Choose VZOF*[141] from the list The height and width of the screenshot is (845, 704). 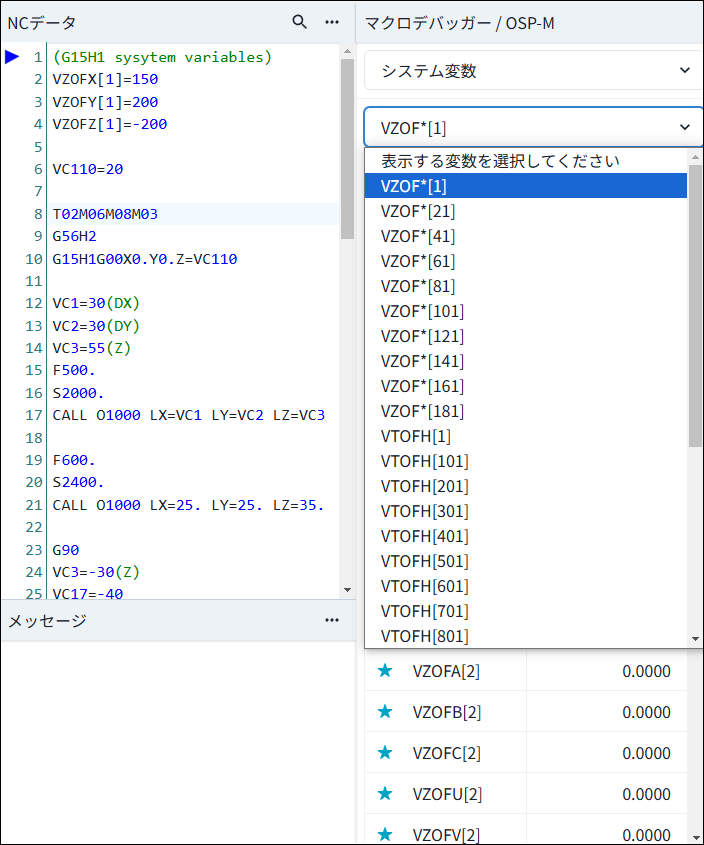[x=526, y=361]
